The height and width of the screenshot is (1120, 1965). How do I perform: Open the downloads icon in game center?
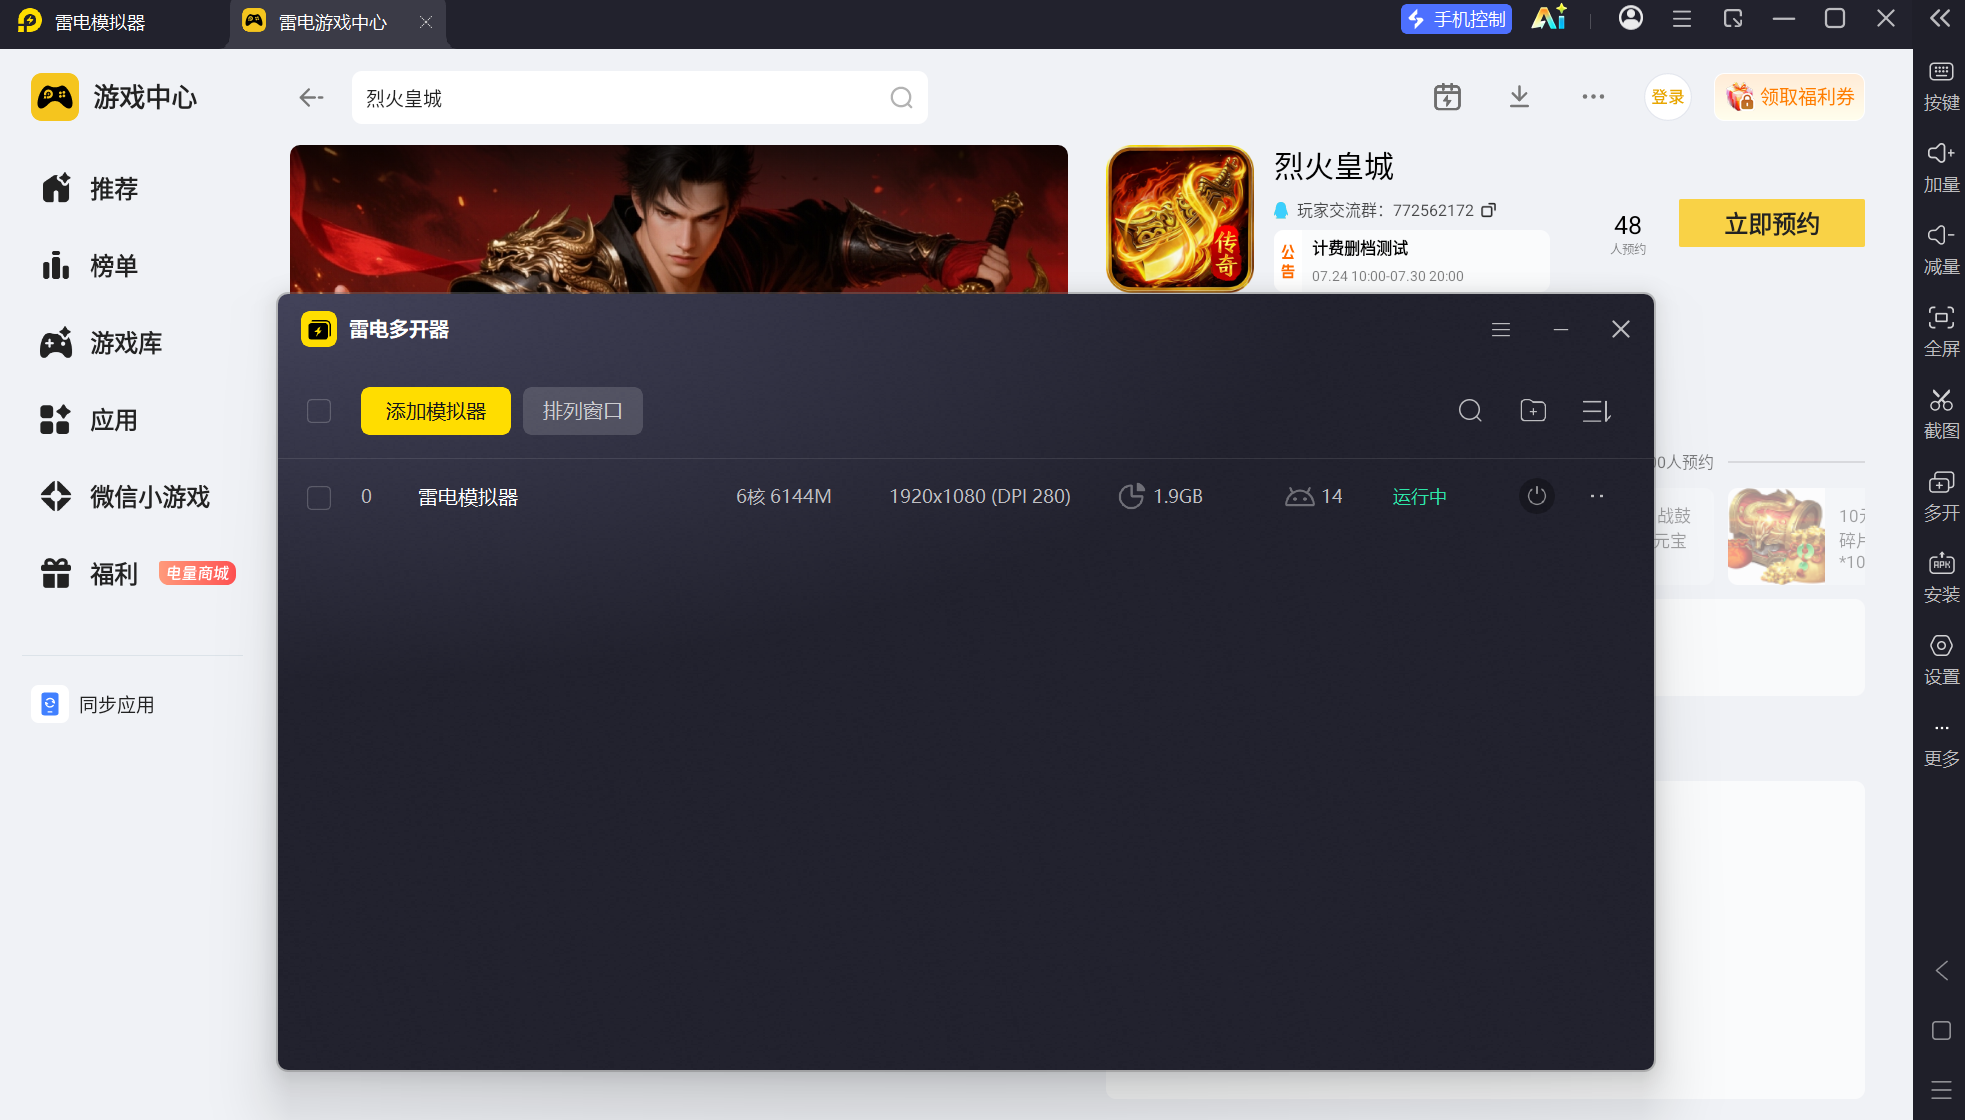[x=1519, y=97]
